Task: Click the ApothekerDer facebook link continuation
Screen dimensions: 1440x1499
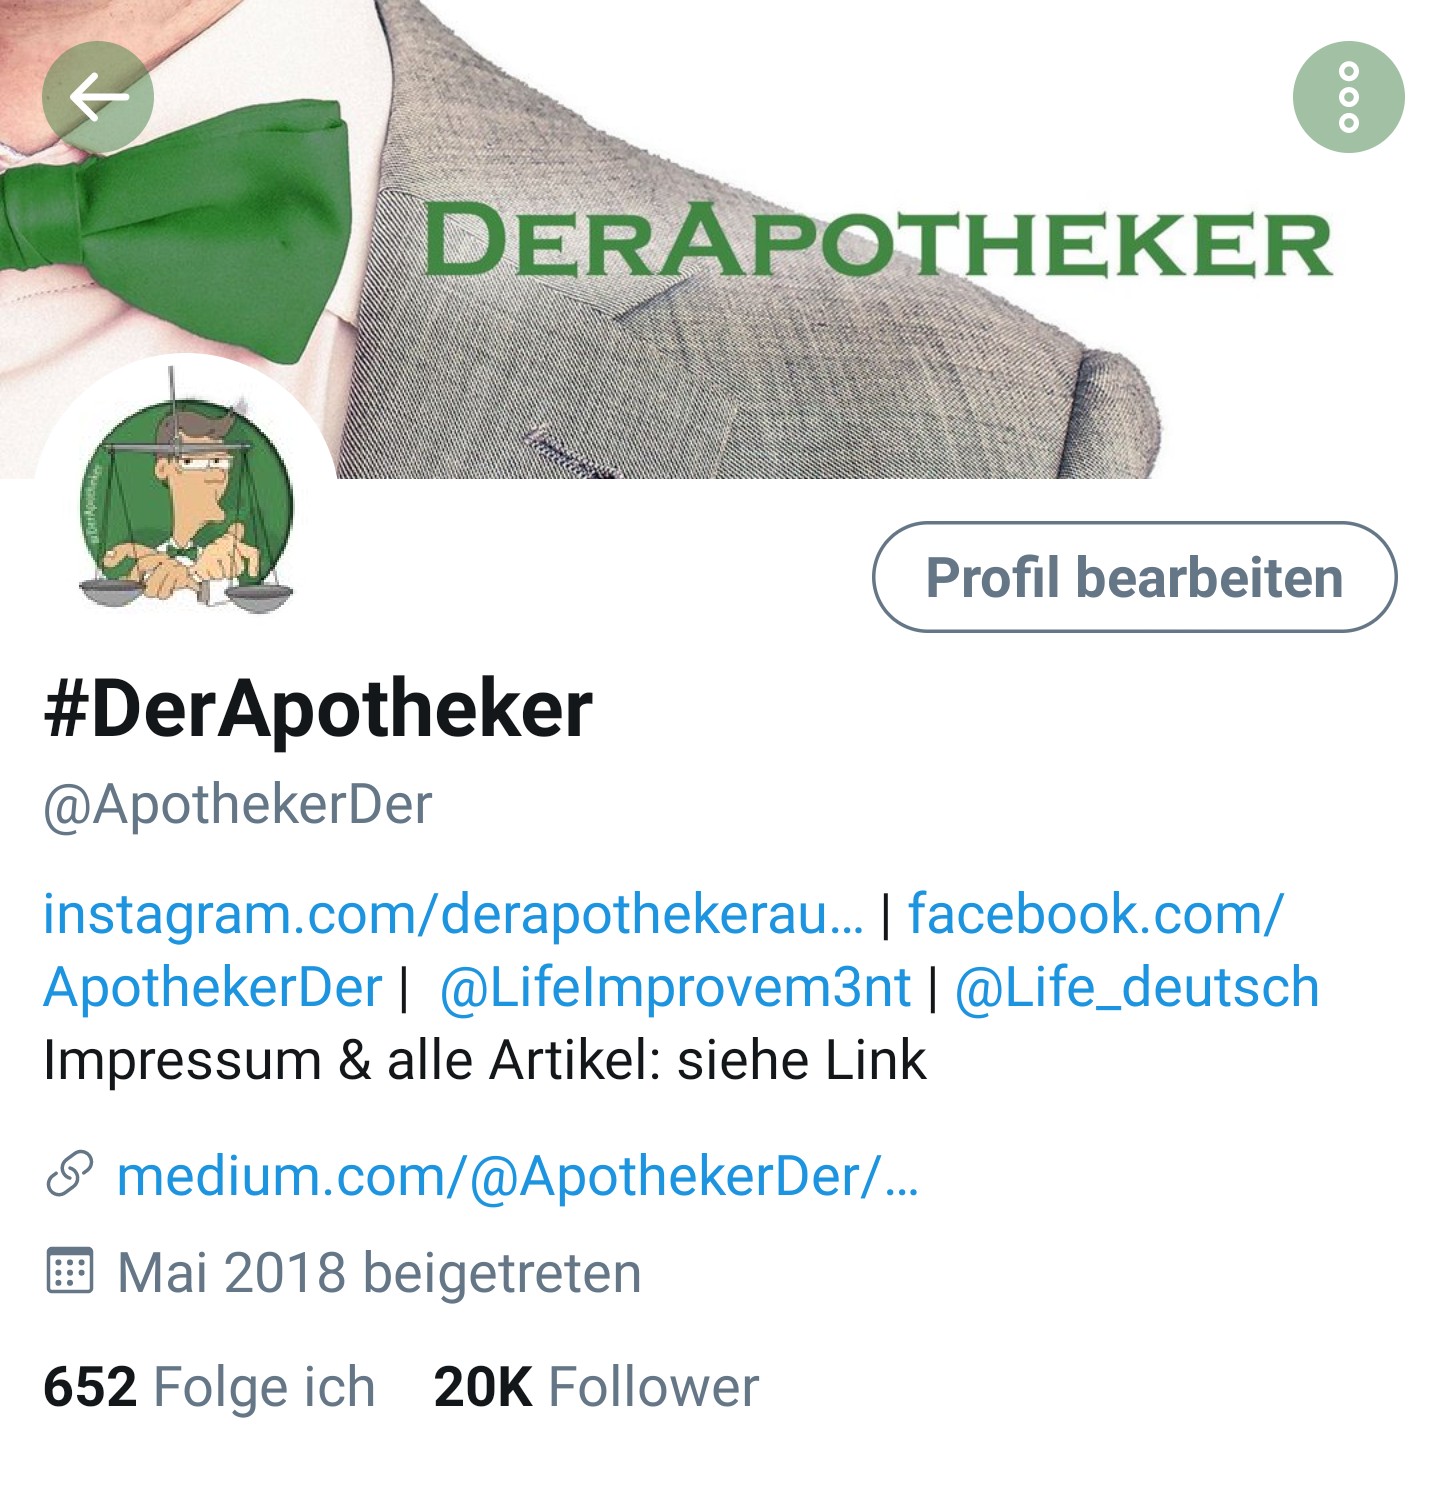Action: [213, 987]
